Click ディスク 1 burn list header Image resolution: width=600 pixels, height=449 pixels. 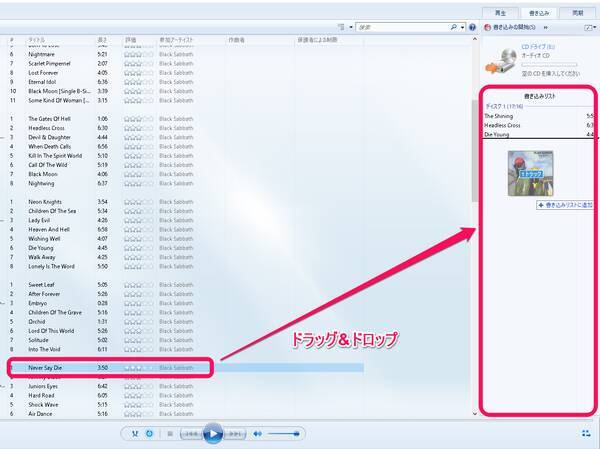point(504,106)
